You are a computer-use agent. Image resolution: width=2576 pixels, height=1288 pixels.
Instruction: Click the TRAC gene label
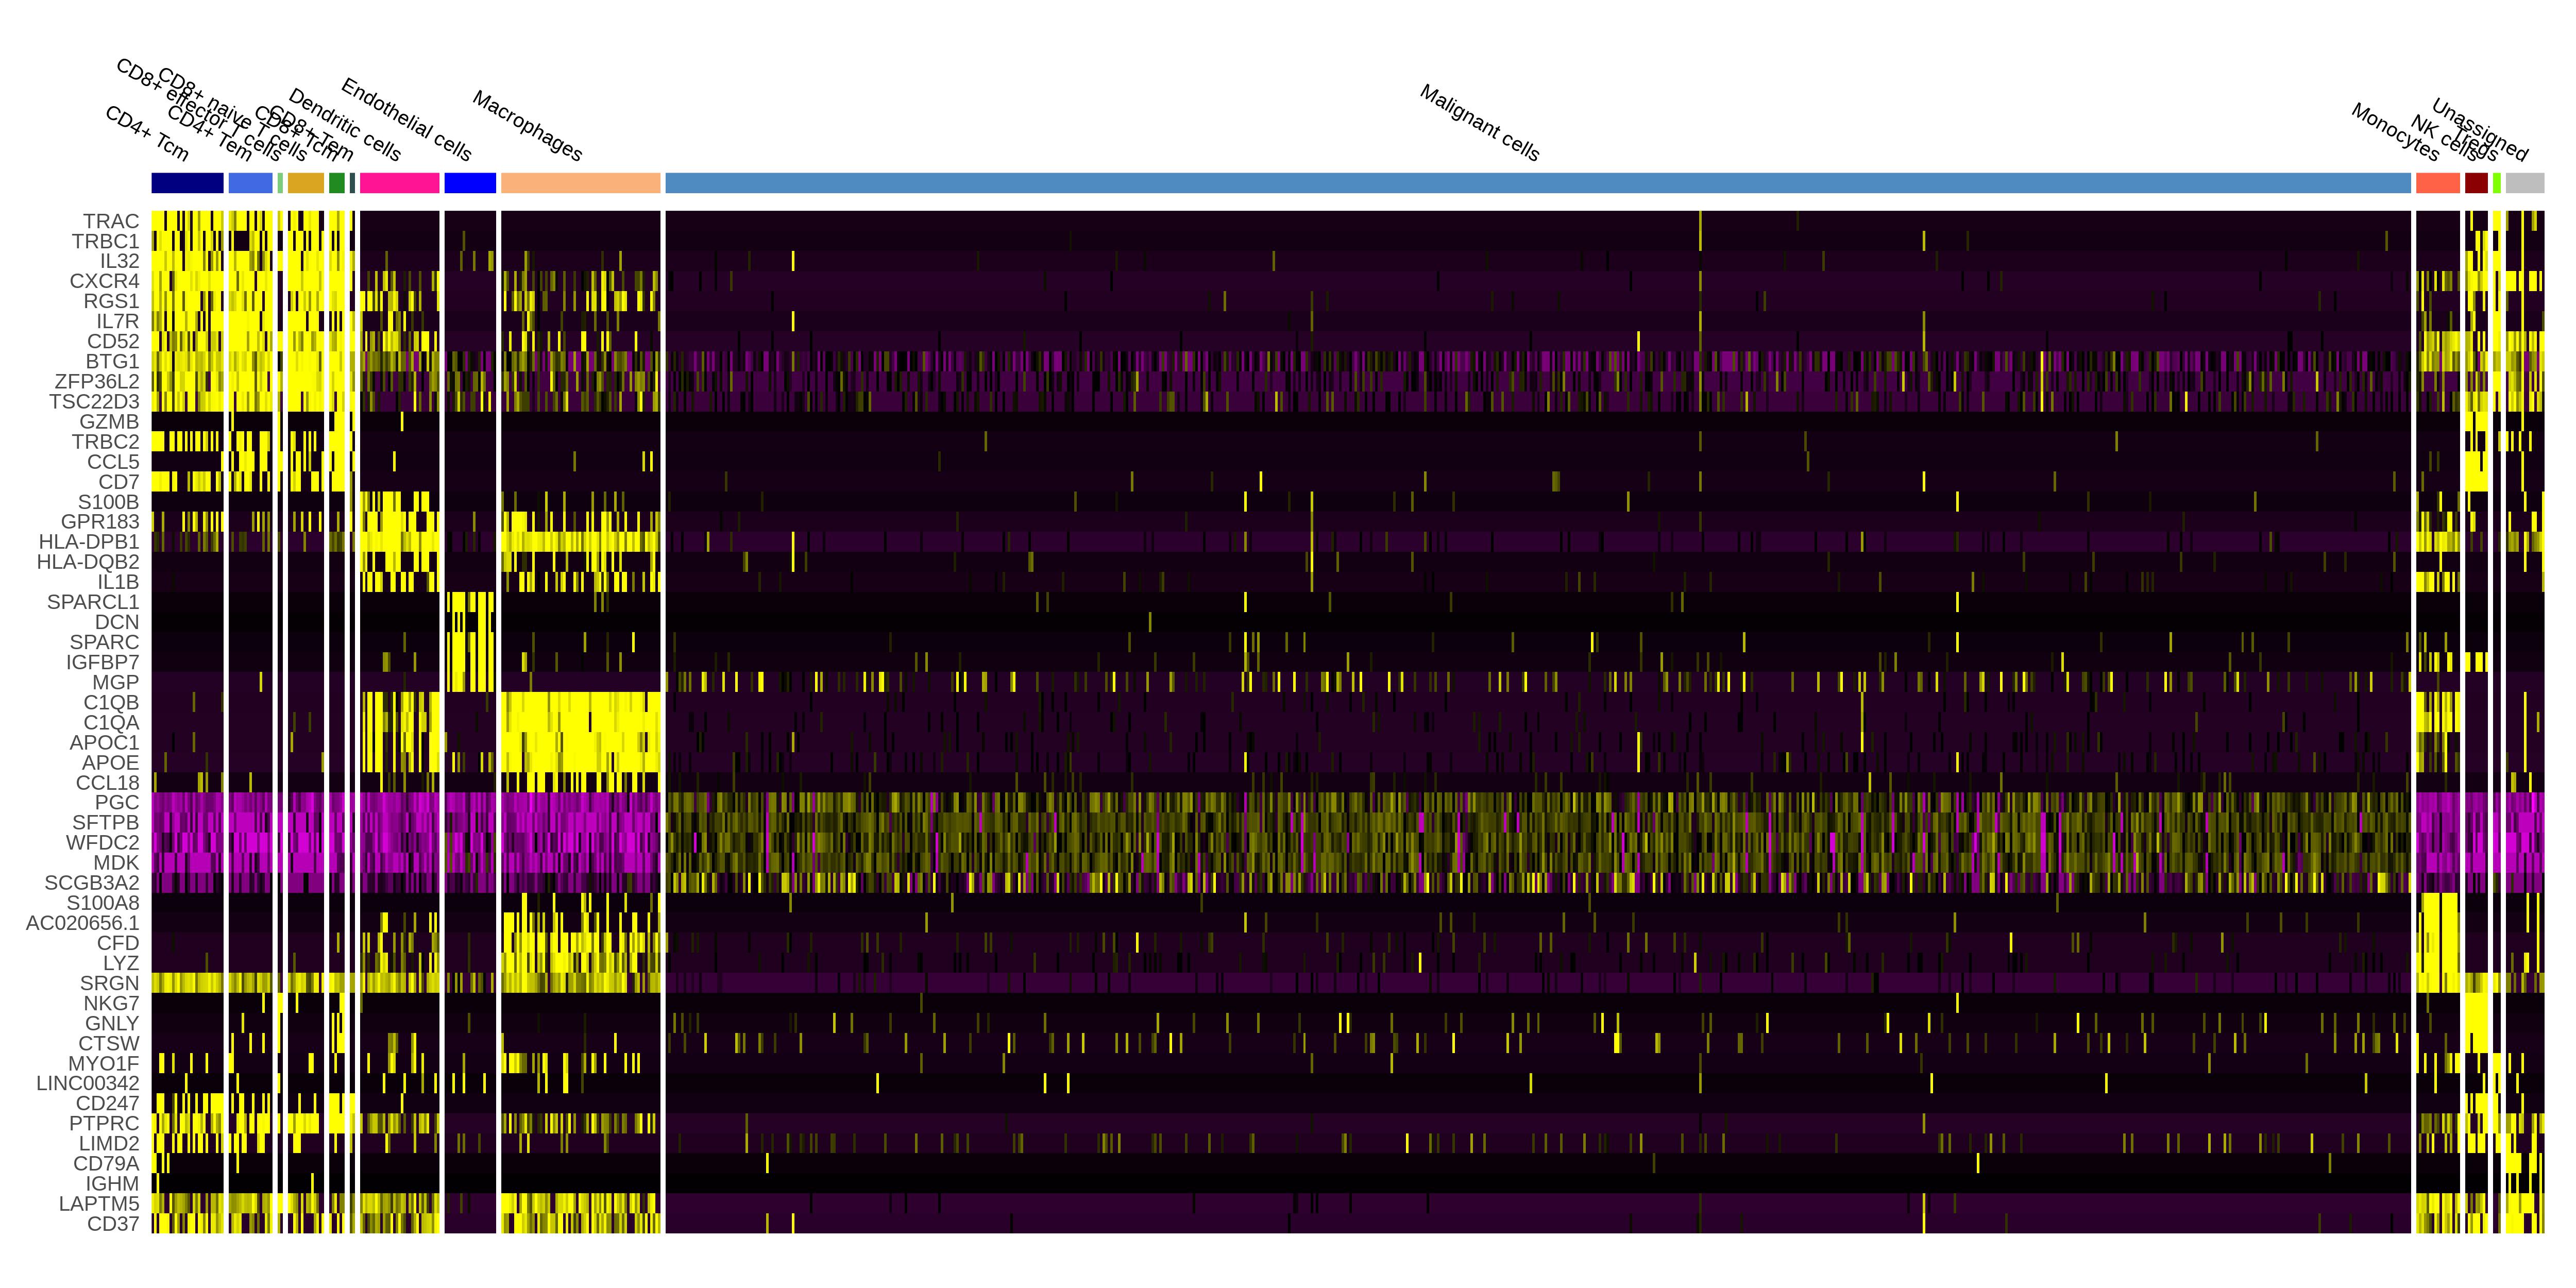(111, 221)
